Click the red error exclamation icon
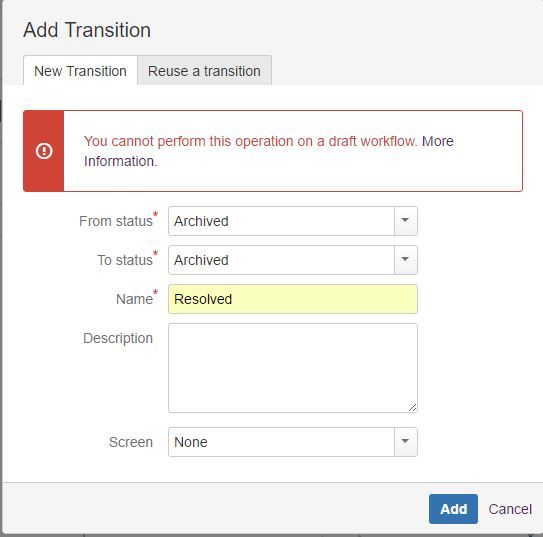This screenshot has height=537, width=543. click(44, 151)
